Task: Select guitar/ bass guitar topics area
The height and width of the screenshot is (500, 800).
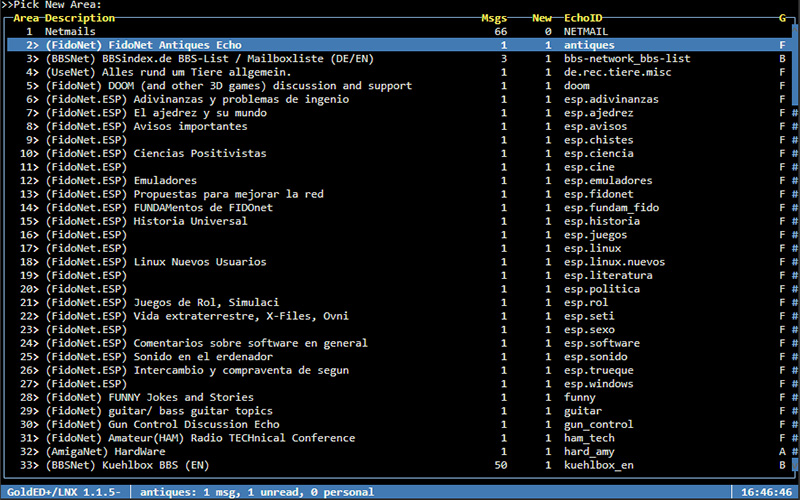Action: (399, 411)
